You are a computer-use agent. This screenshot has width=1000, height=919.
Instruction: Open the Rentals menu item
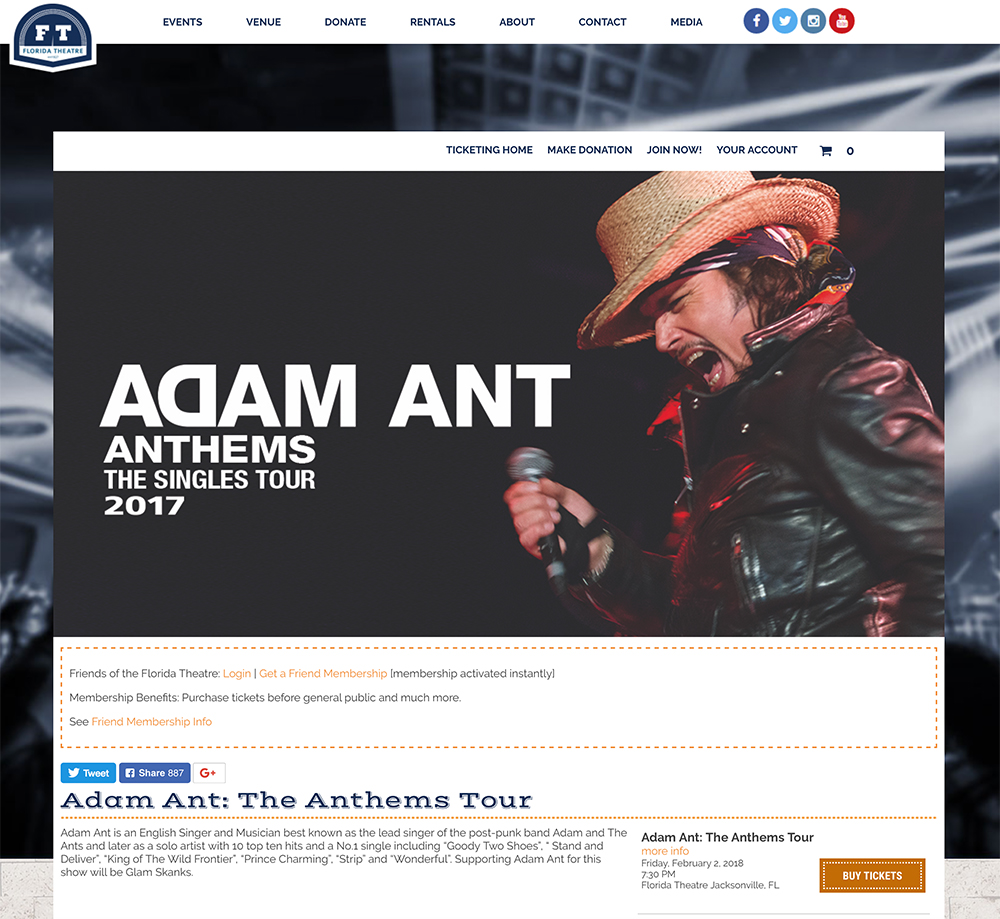432,22
